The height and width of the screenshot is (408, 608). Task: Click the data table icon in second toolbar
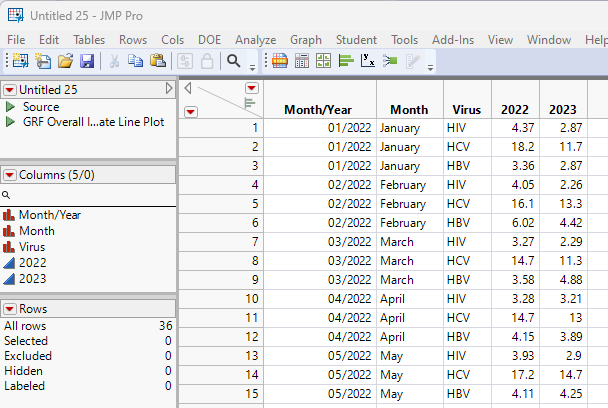[280, 61]
